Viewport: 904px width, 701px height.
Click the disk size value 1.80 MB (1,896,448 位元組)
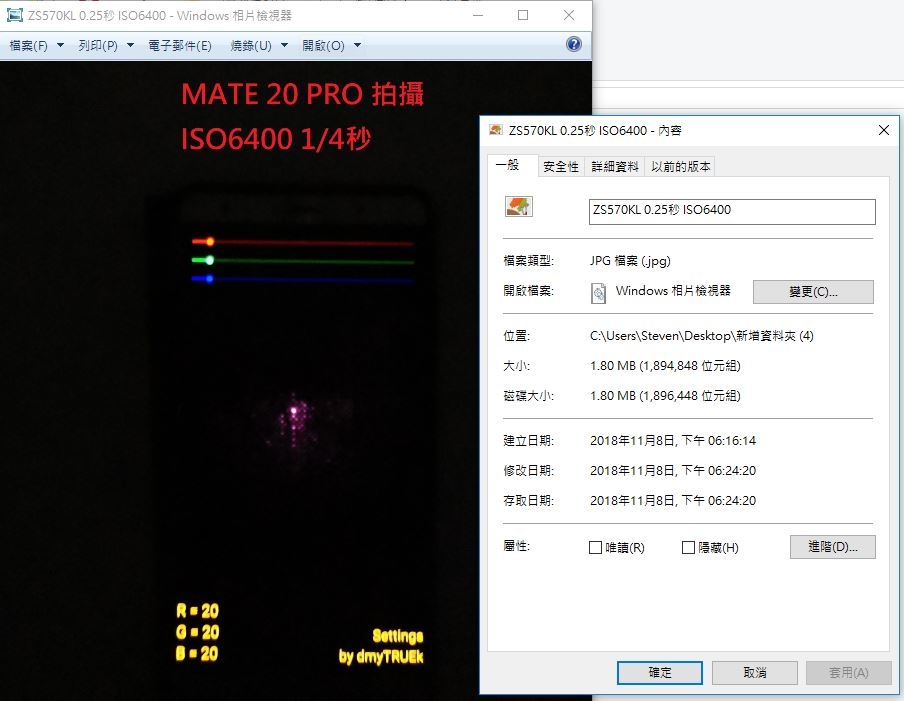click(665, 395)
